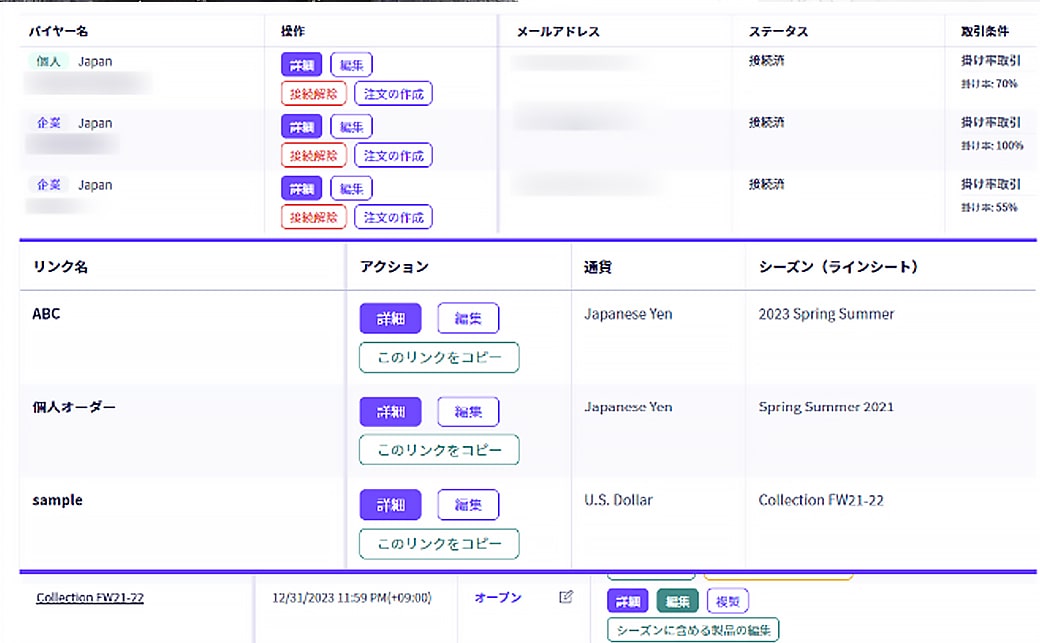Click 接続解除 in the 掛け率 55% row
The image size is (1040, 643).
pyautogui.click(x=314, y=217)
